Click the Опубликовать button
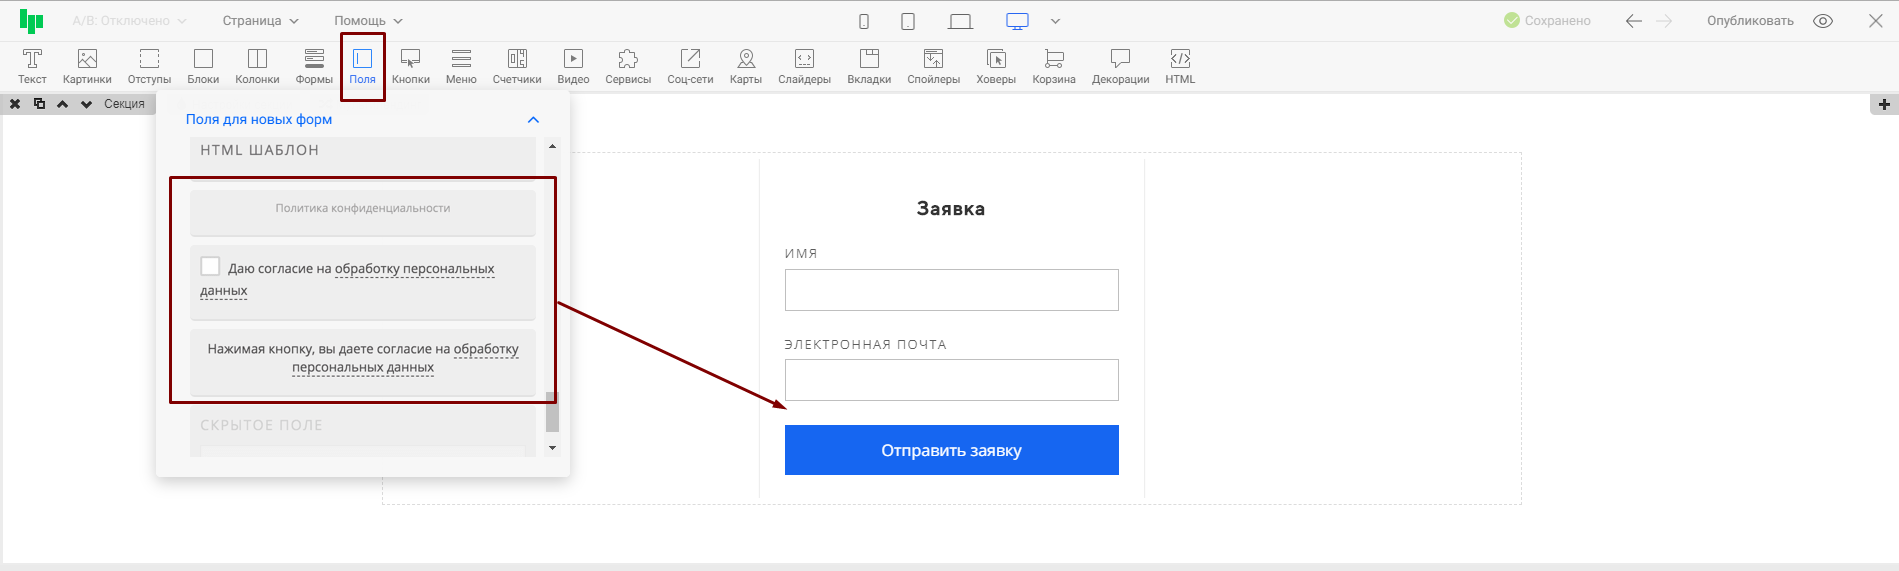1899x571 pixels. coord(1750,21)
